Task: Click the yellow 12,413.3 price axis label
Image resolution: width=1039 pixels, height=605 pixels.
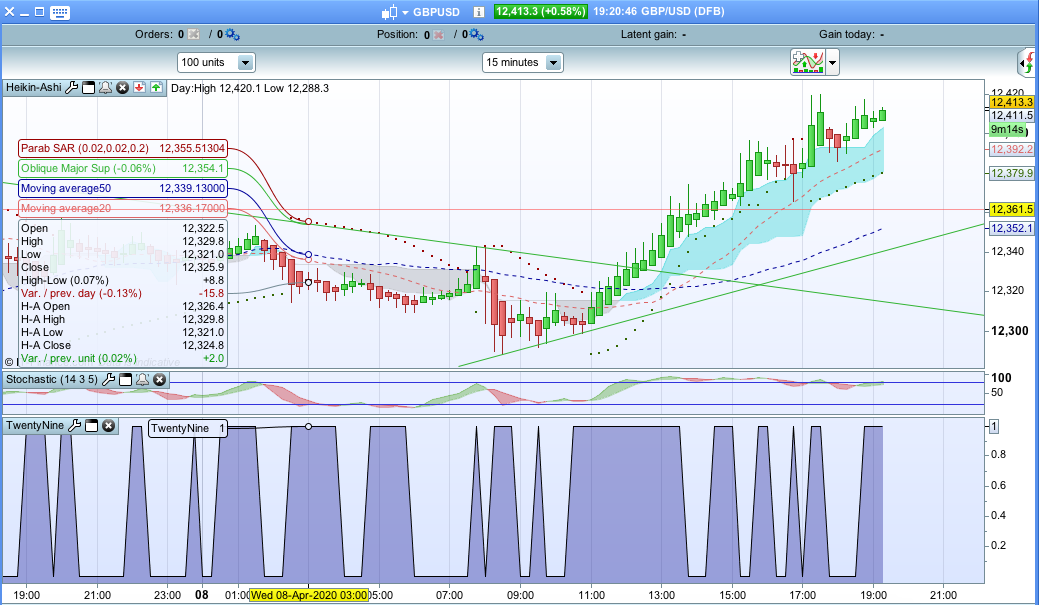Action: pyautogui.click(x=1011, y=102)
